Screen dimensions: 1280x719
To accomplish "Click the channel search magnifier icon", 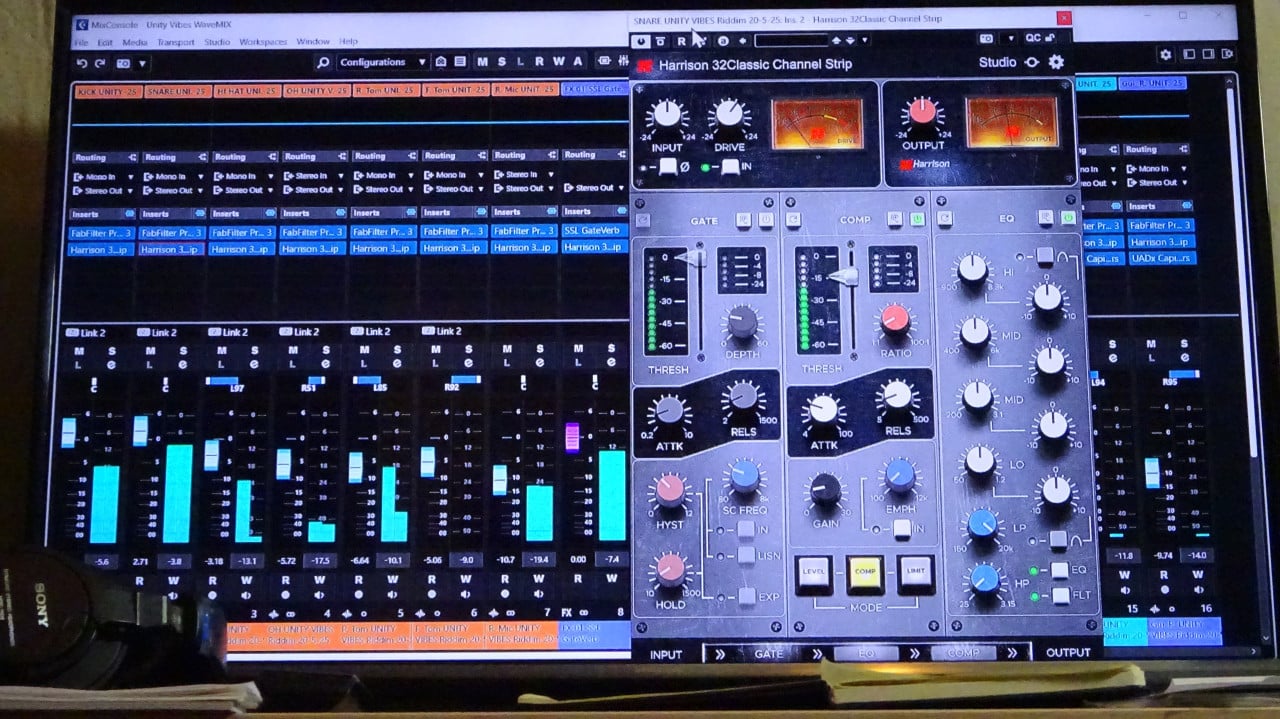I will click(323, 63).
